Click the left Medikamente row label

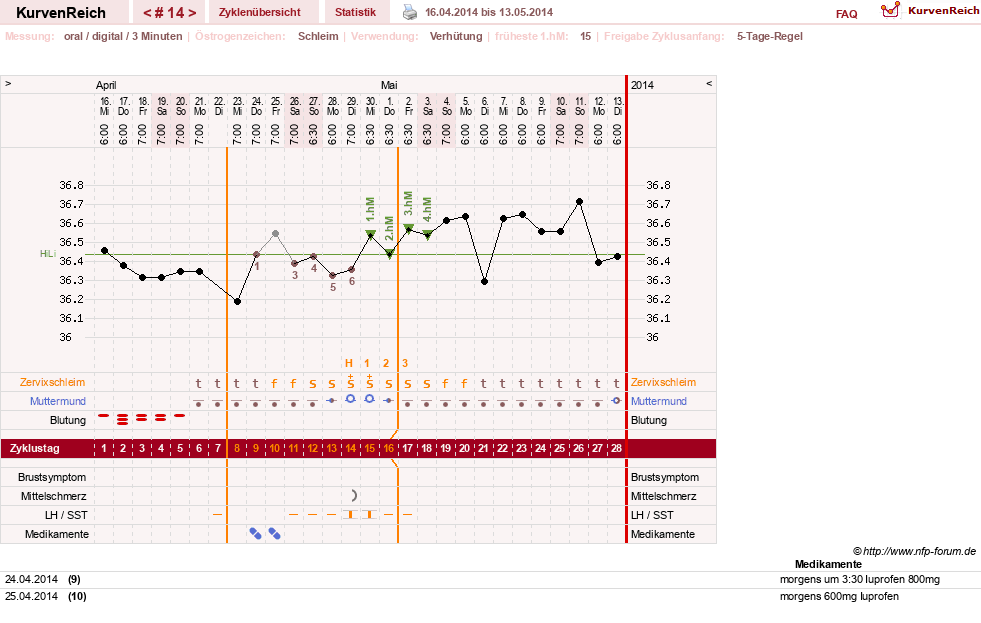[x=57, y=534]
